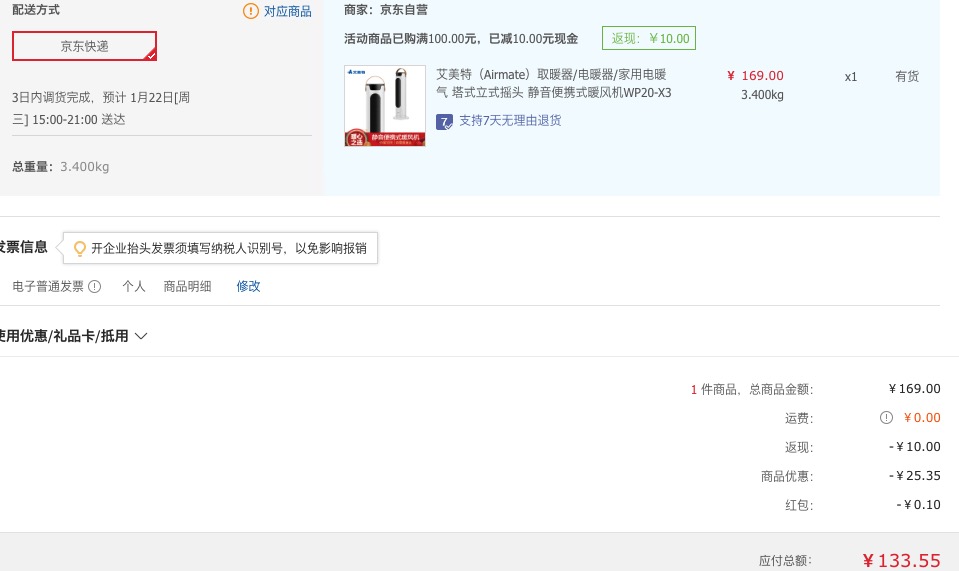
Task: Click the orange warning icon beside 对应商品
Action: 251,11
